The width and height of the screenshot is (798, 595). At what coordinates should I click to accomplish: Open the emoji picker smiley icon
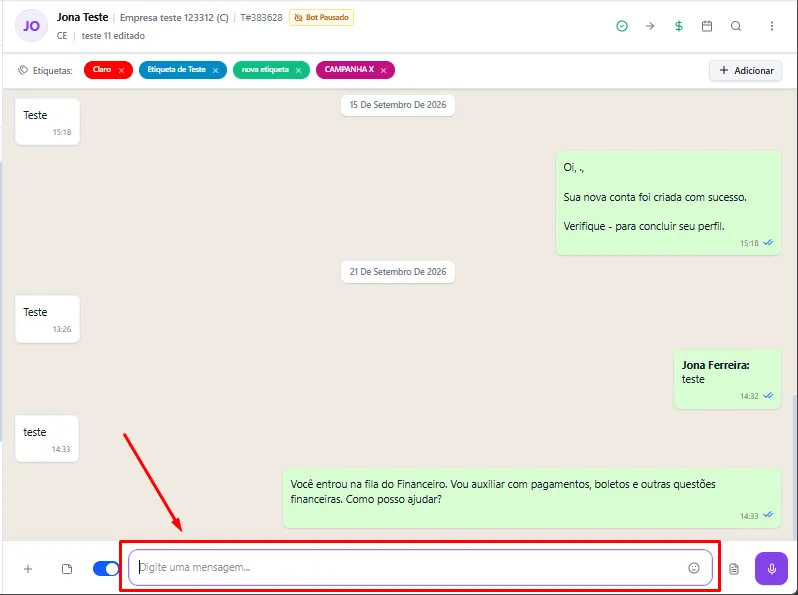[694, 568]
